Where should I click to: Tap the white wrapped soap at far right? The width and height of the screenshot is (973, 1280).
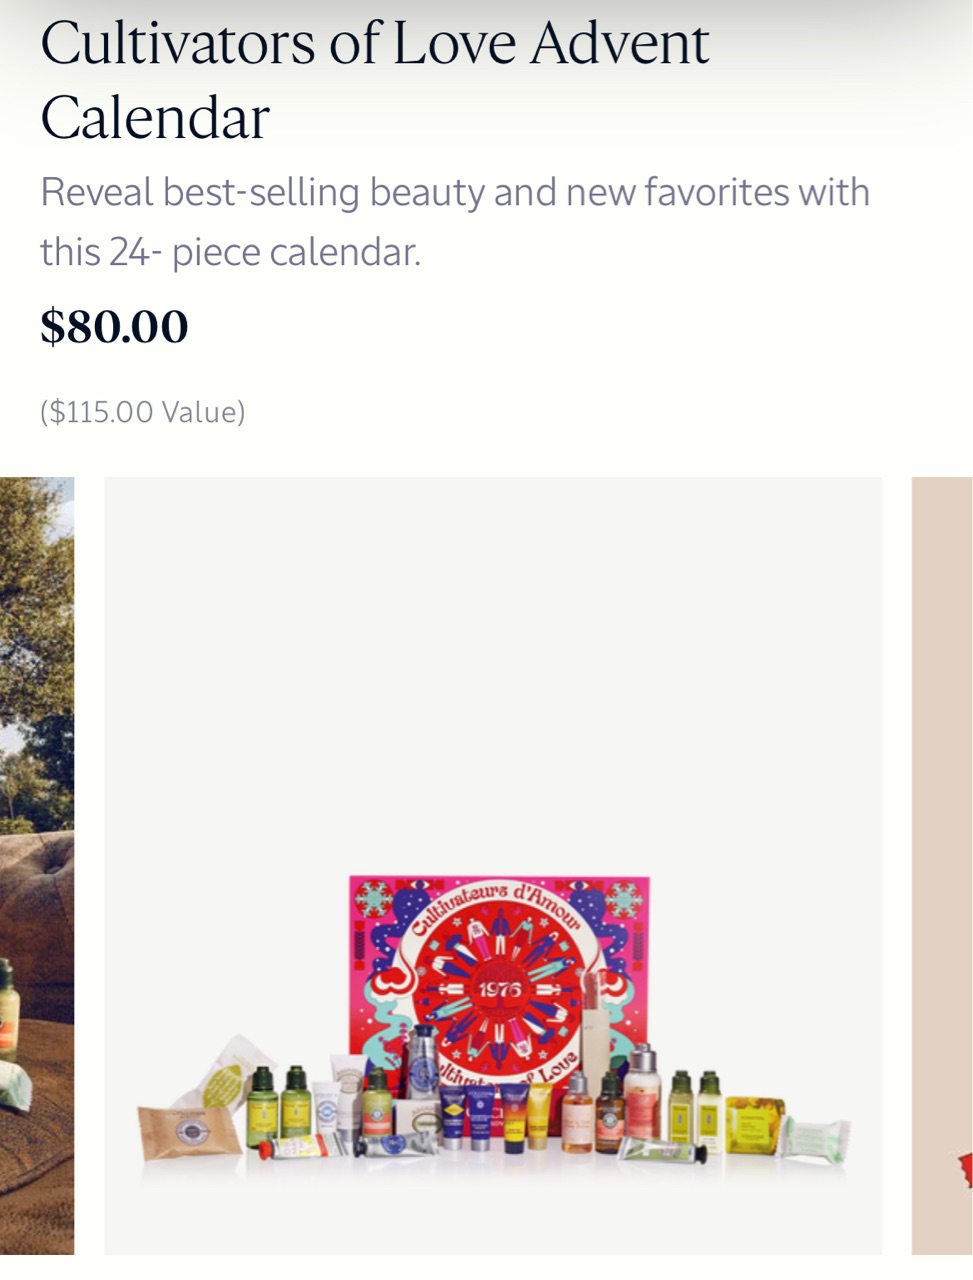tap(814, 1142)
